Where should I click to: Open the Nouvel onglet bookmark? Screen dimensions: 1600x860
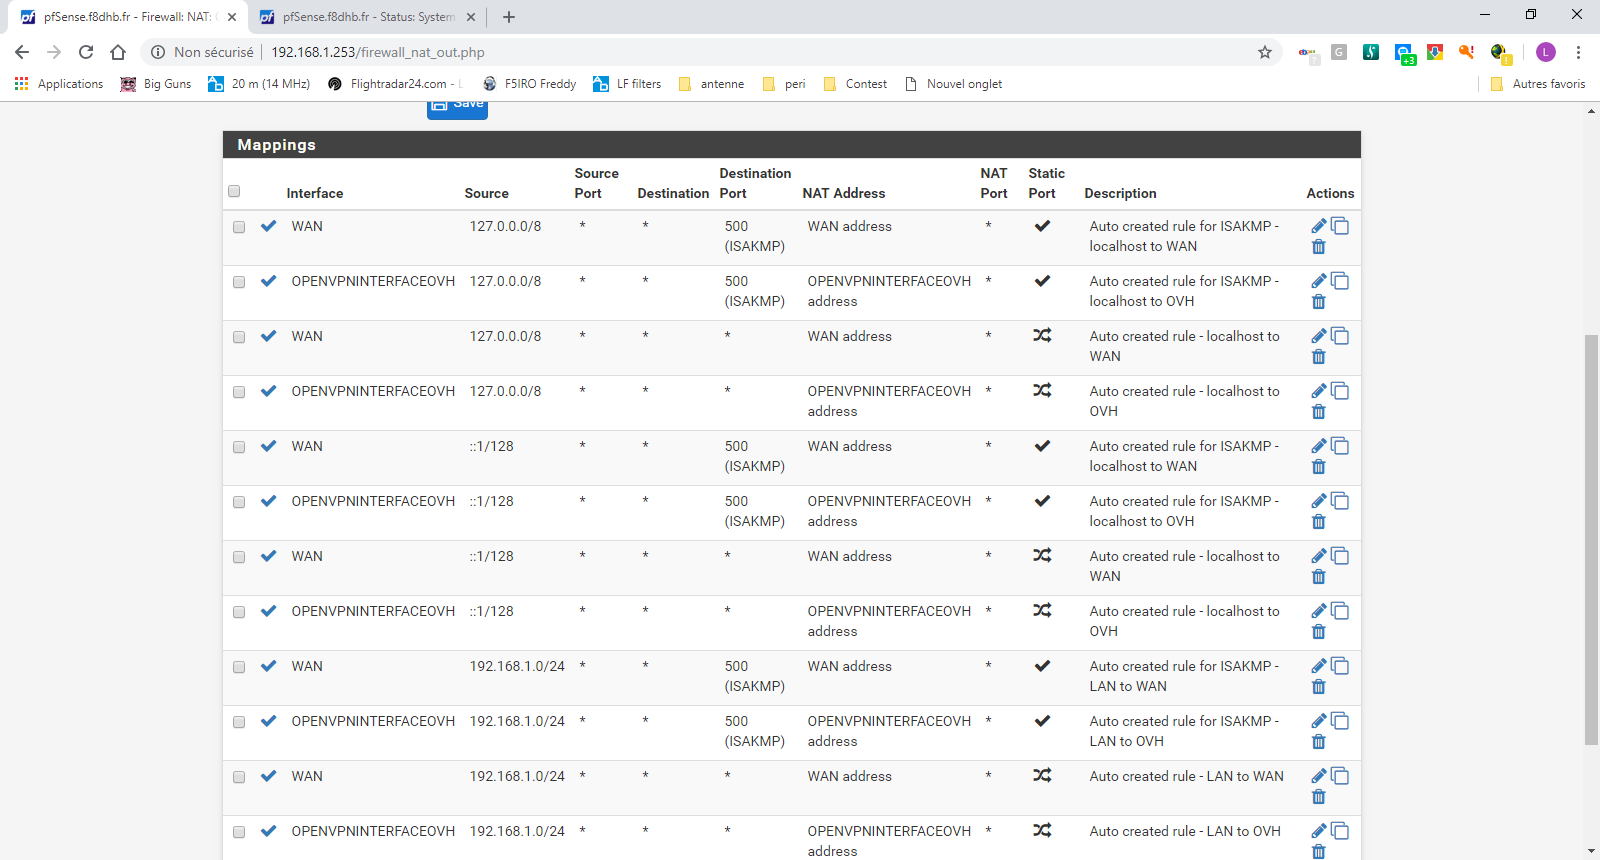[953, 84]
